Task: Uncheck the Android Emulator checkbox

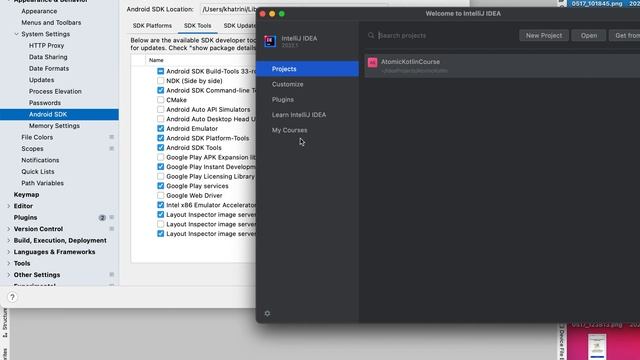Action: pyautogui.click(x=160, y=129)
